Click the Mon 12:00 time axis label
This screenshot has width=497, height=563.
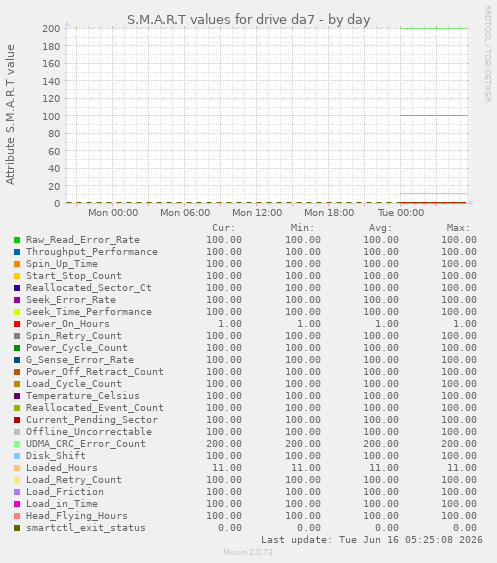coord(257,213)
